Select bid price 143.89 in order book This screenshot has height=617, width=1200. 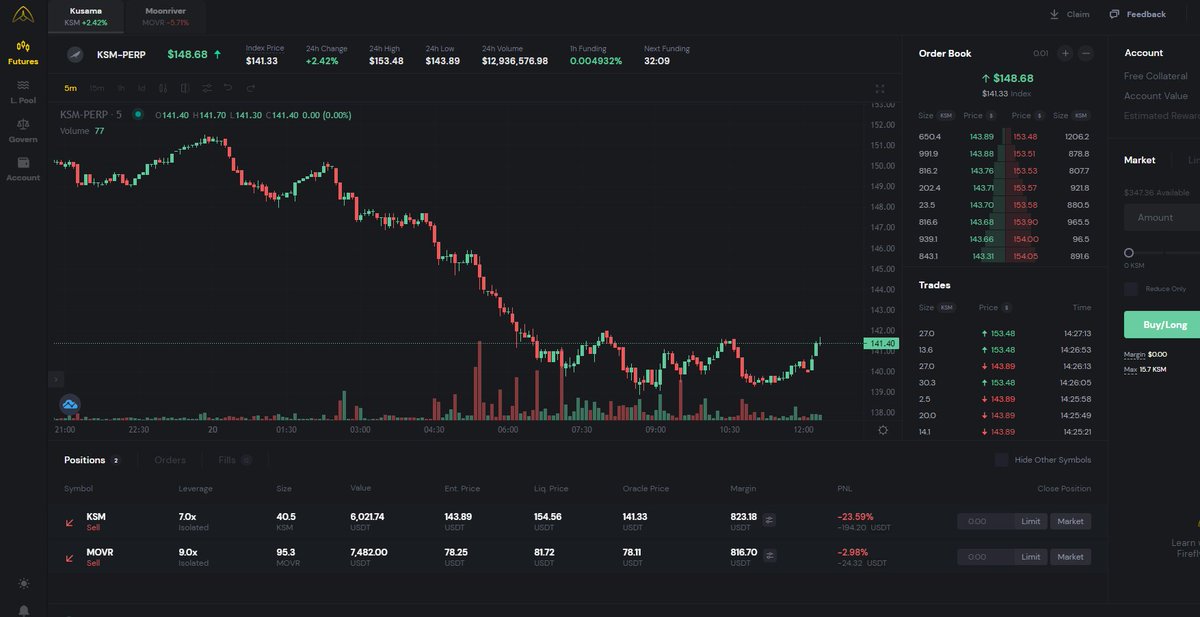pos(982,136)
